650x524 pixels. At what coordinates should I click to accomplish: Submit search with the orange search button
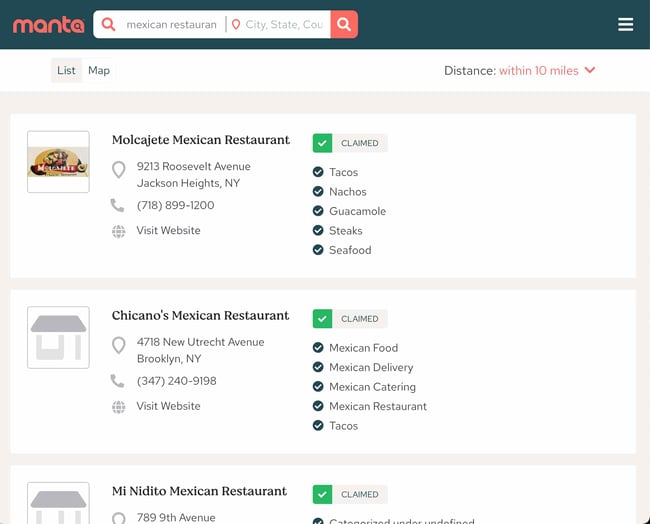pos(344,24)
